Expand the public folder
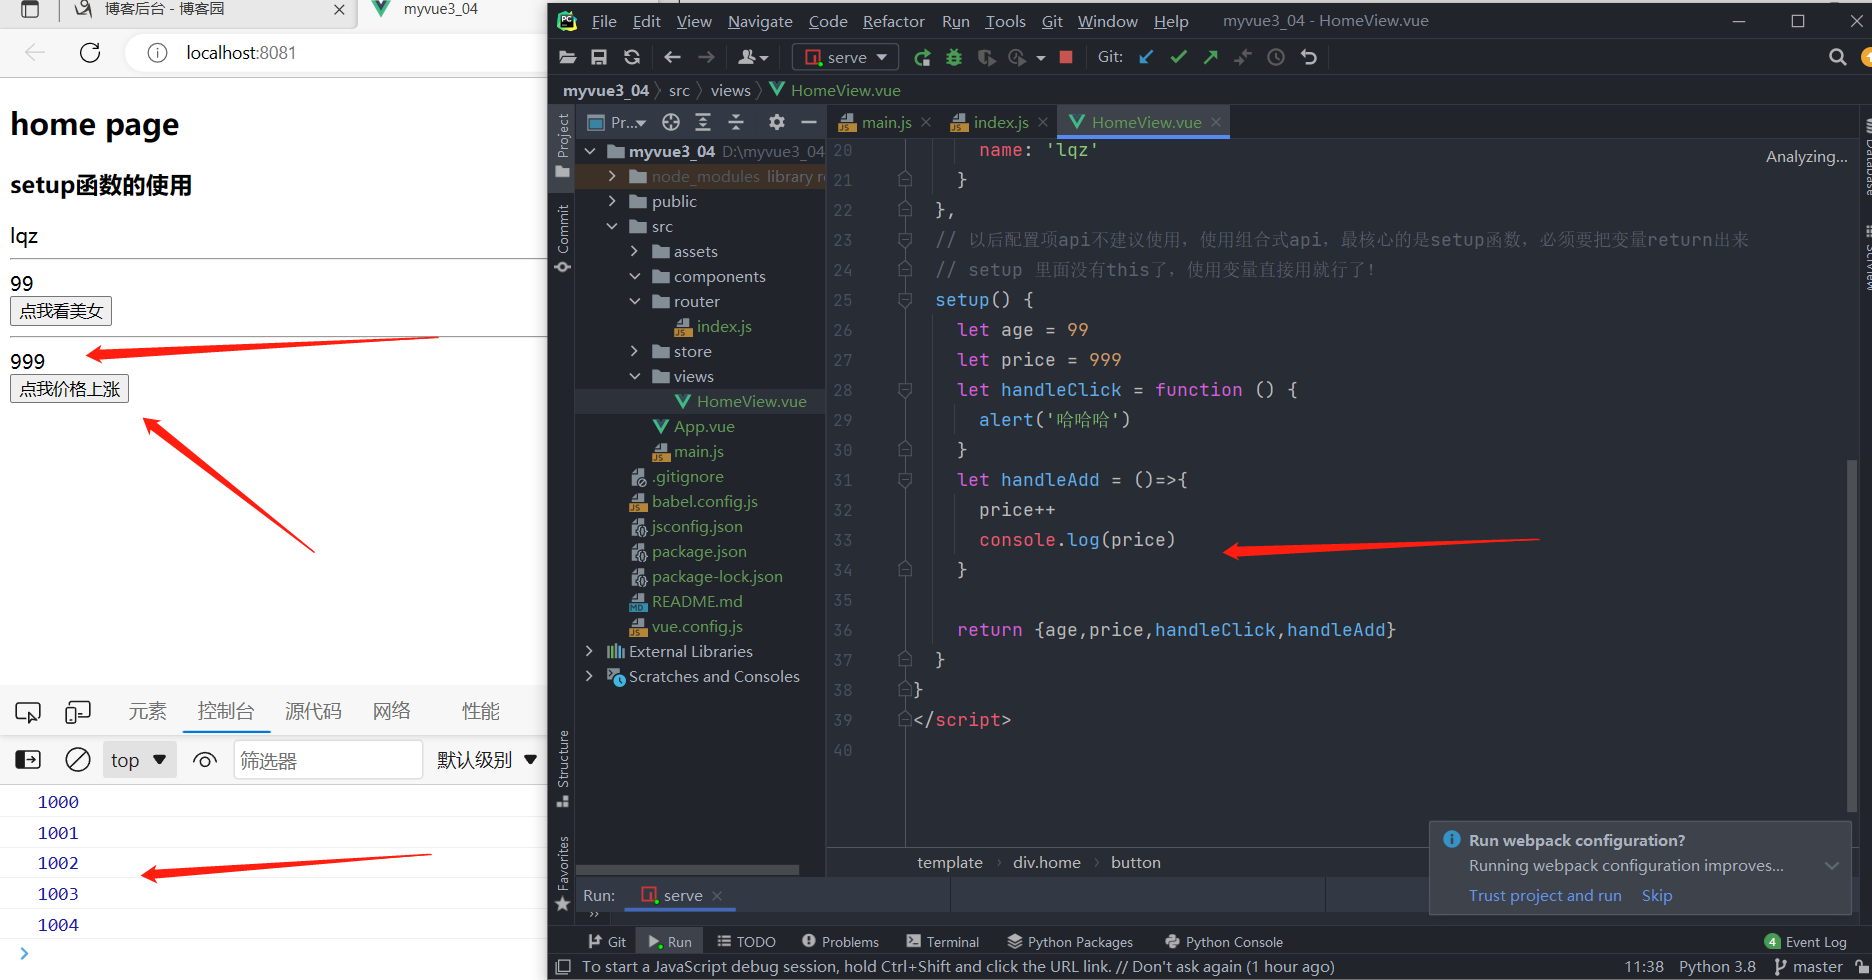The image size is (1872, 980). pyautogui.click(x=612, y=201)
